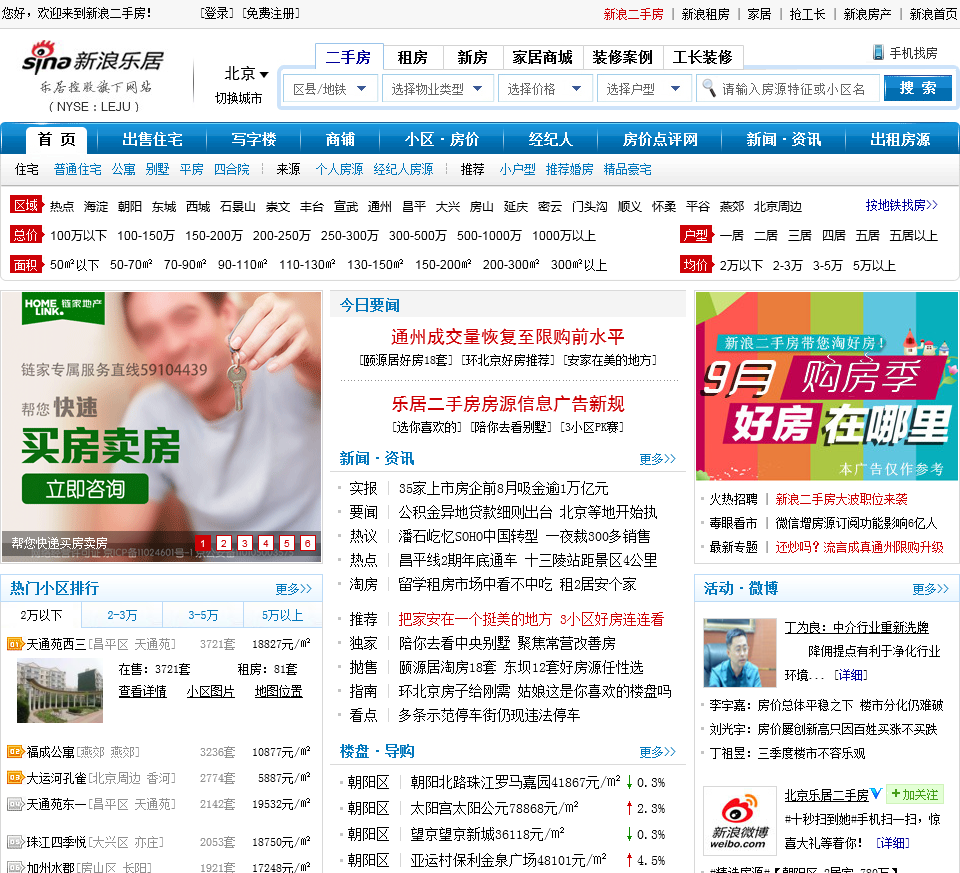Select the red 面积 filter label
The image size is (960, 873).
pos(26,264)
